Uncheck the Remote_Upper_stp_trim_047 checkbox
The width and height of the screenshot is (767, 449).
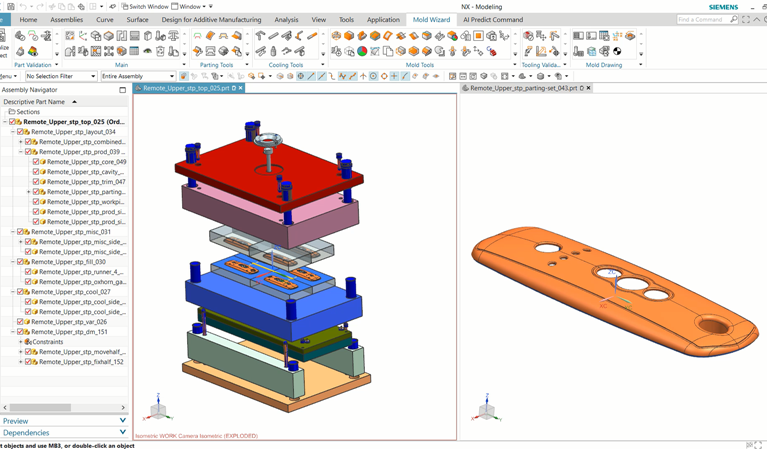(36, 181)
